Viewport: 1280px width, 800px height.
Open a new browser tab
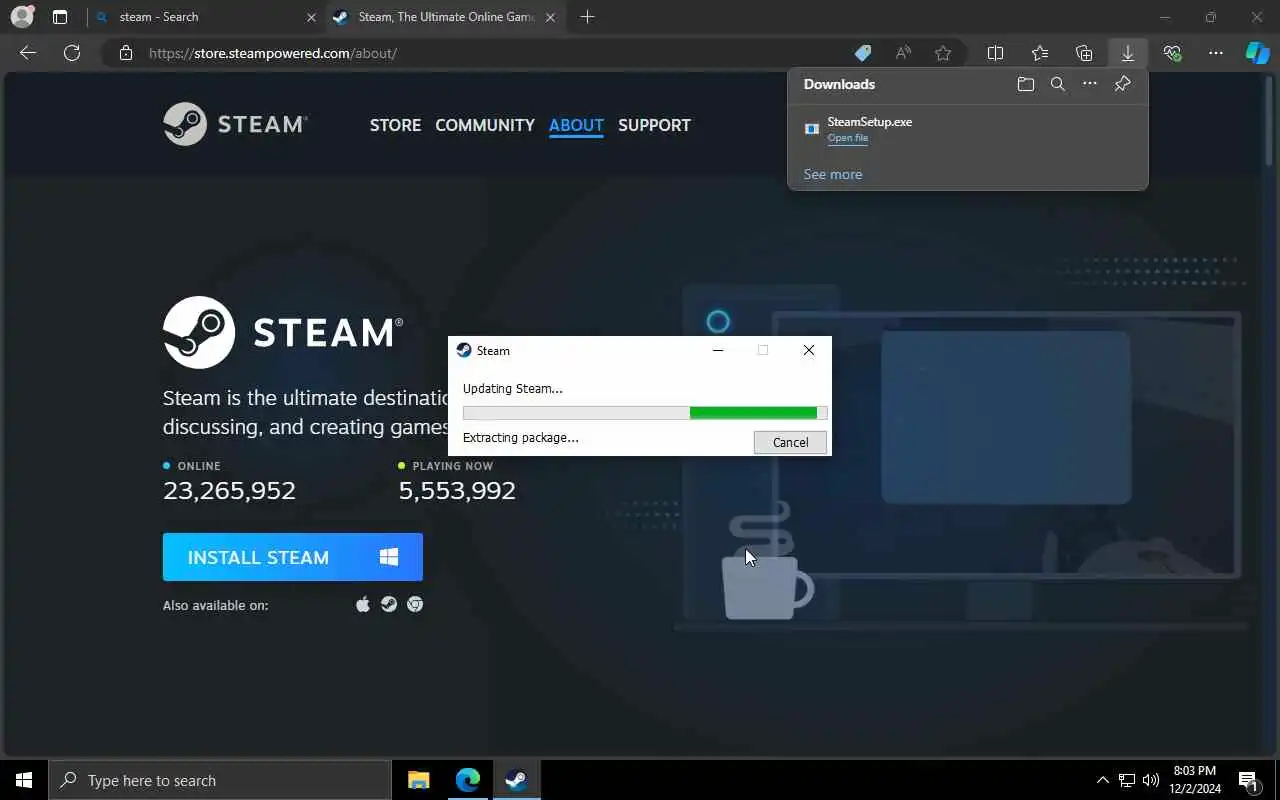pos(588,17)
